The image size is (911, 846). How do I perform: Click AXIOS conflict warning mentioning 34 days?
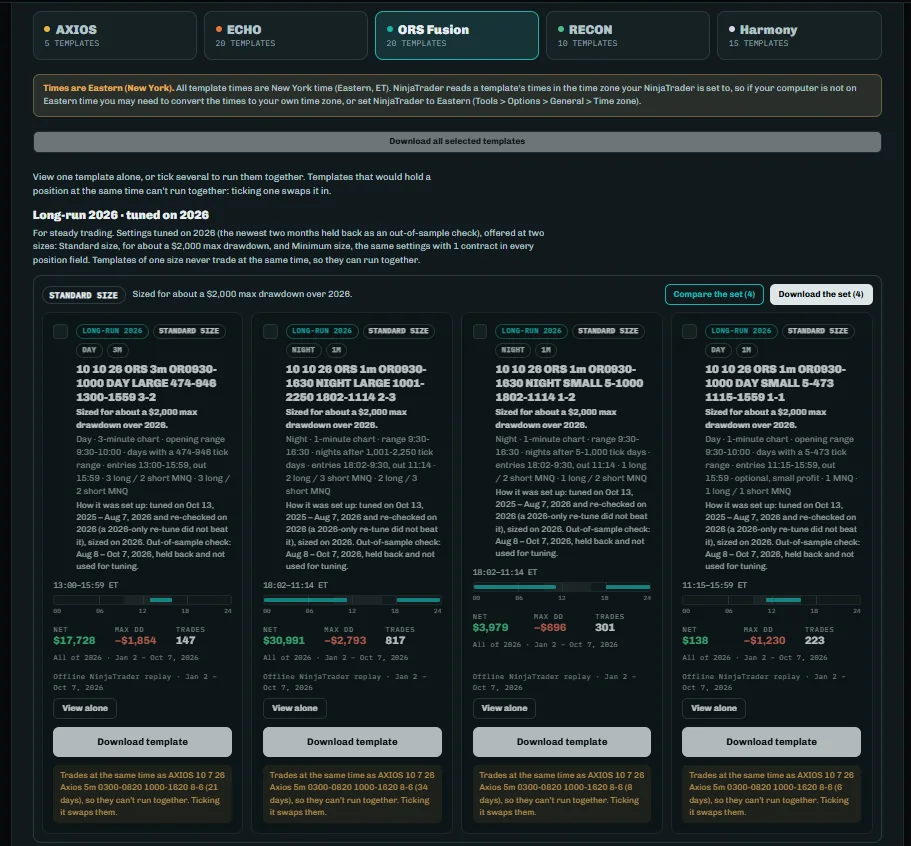coord(352,794)
